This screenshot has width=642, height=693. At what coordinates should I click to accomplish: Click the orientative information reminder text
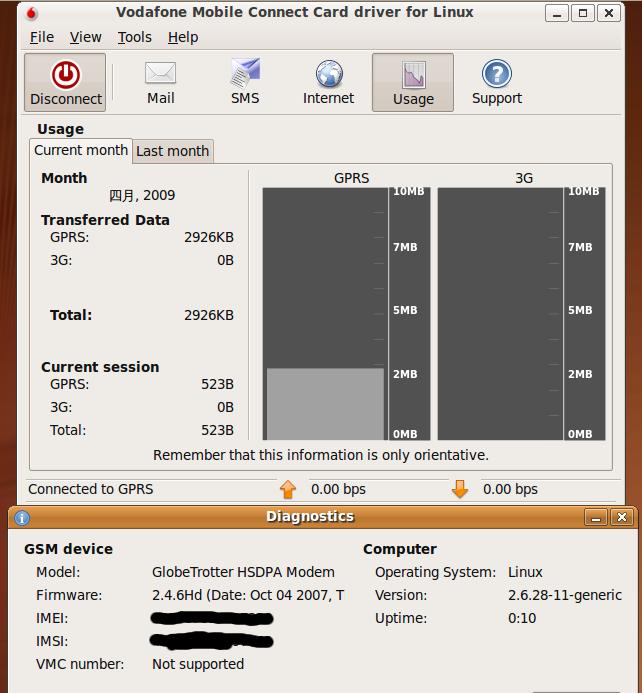[321, 455]
